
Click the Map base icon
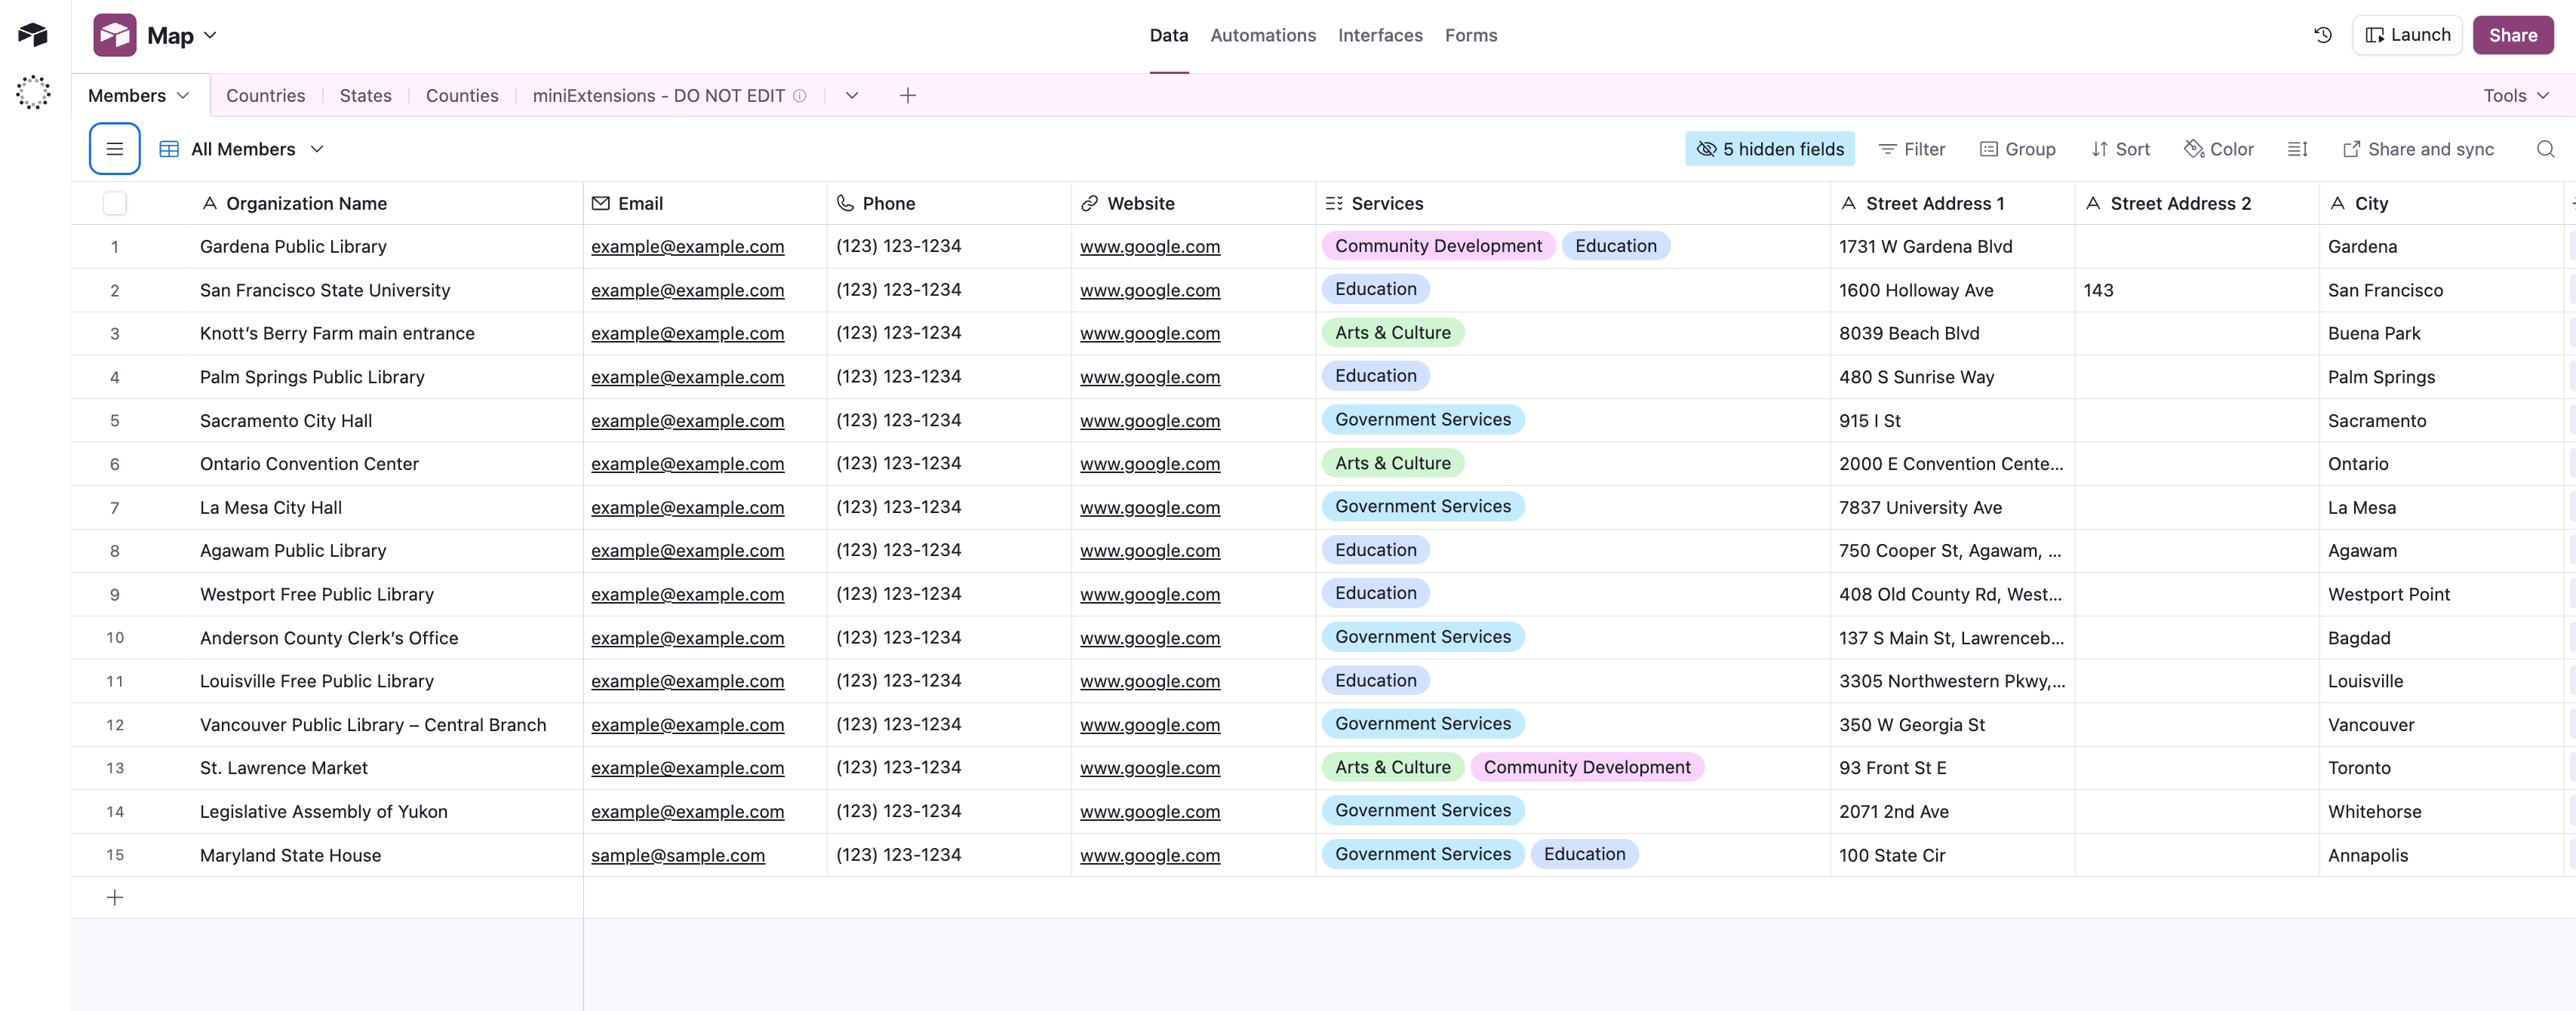click(x=115, y=35)
